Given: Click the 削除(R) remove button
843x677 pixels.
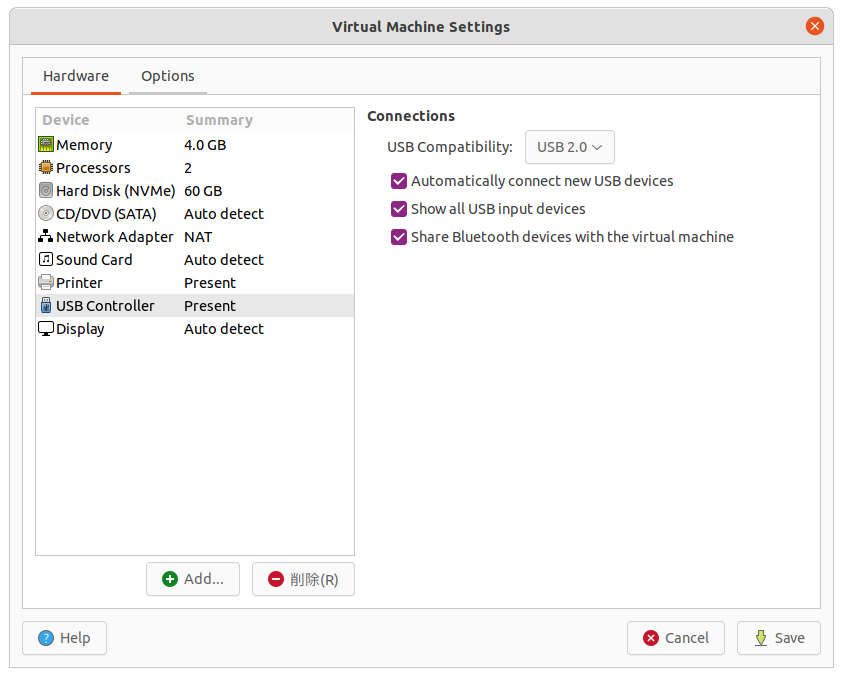Looking at the screenshot, I should 303,579.
